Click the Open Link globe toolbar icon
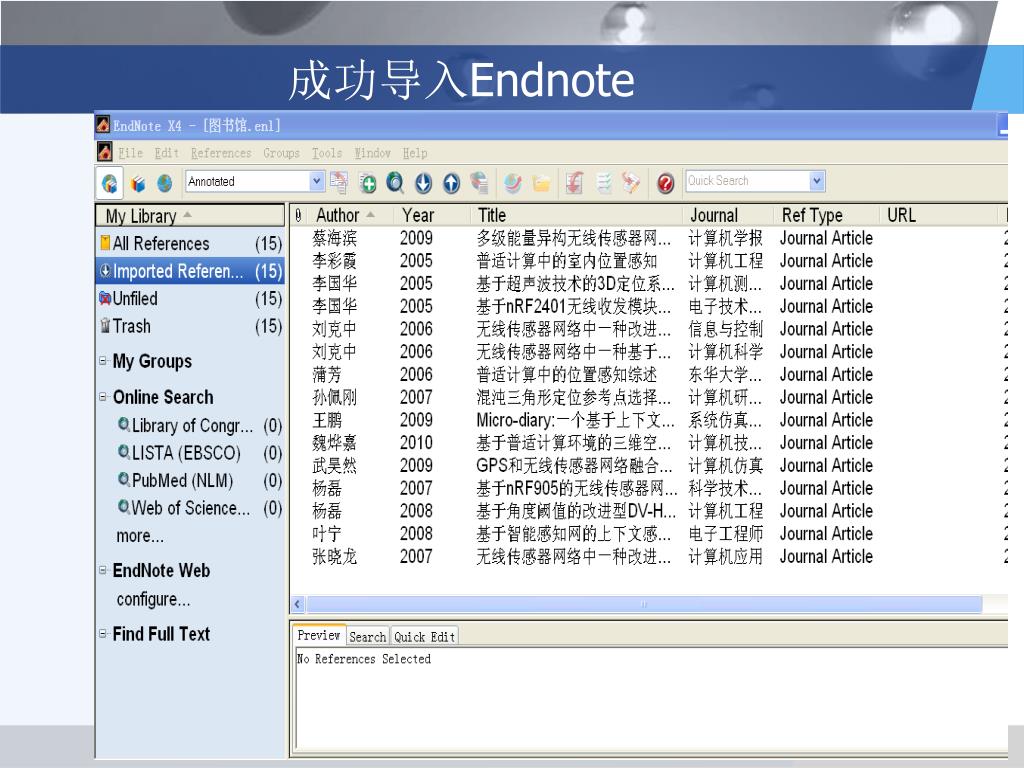Viewport: 1024px width, 768px height. coord(513,184)
